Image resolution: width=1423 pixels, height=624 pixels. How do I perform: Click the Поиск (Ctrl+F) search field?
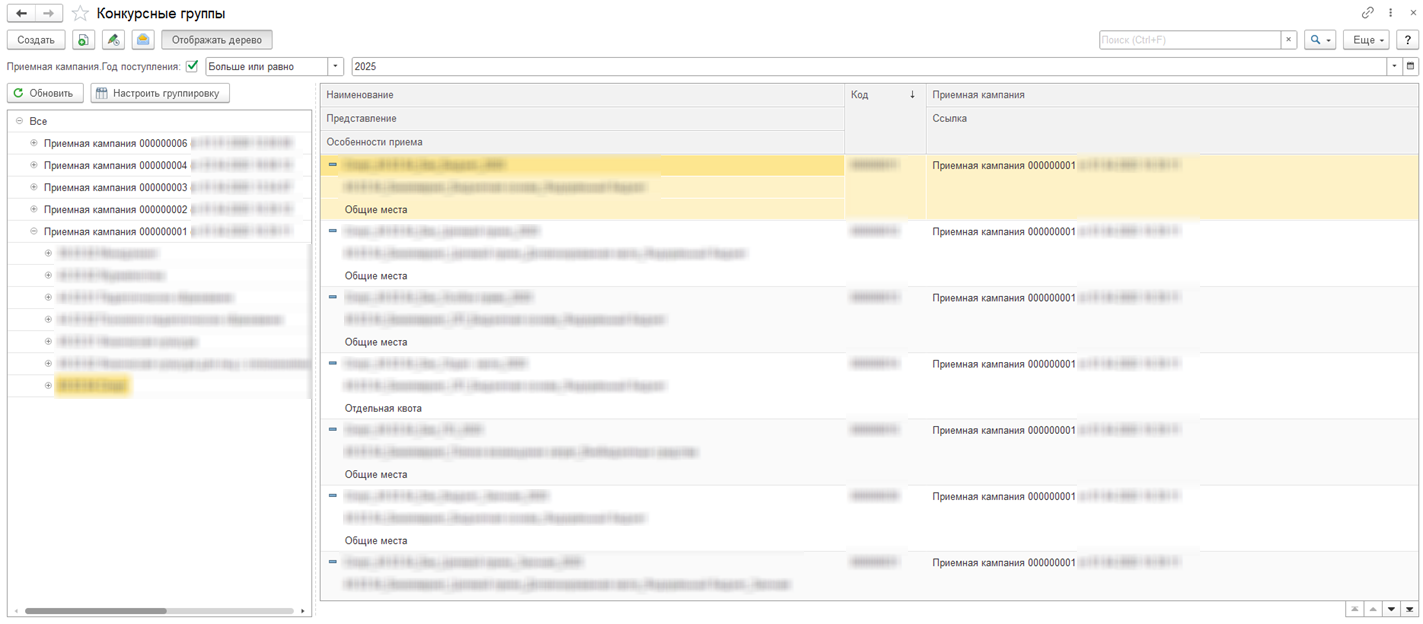pyautogui.click(x=1189, y=40)
